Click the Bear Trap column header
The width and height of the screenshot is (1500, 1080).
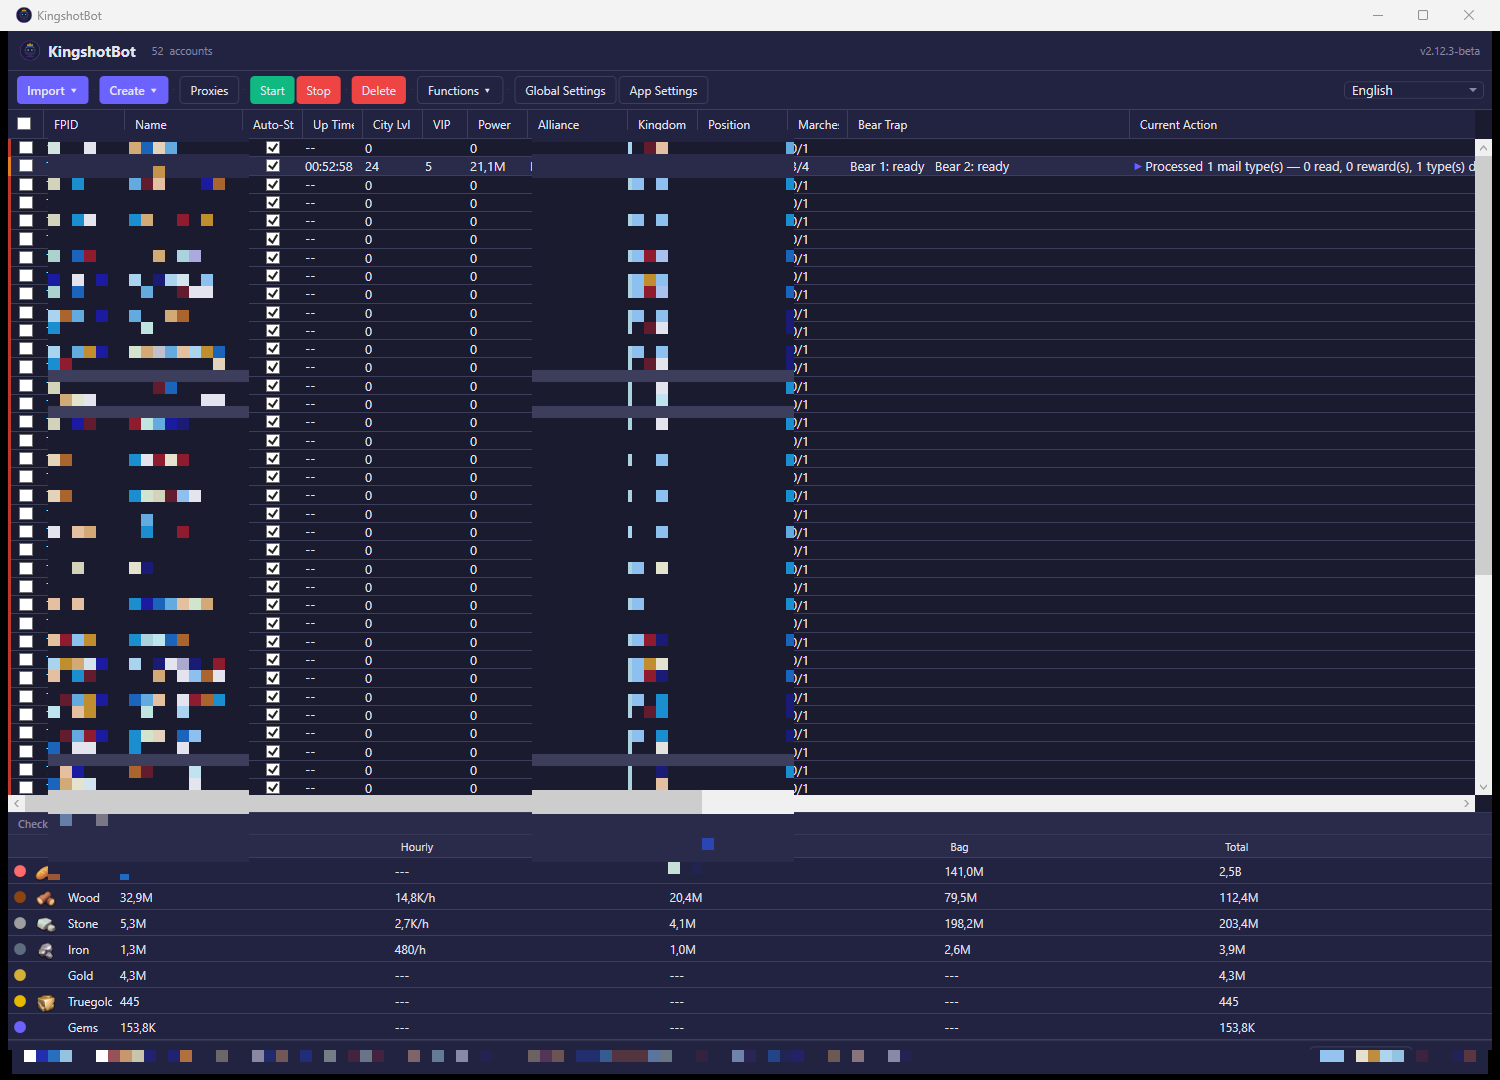988,124
